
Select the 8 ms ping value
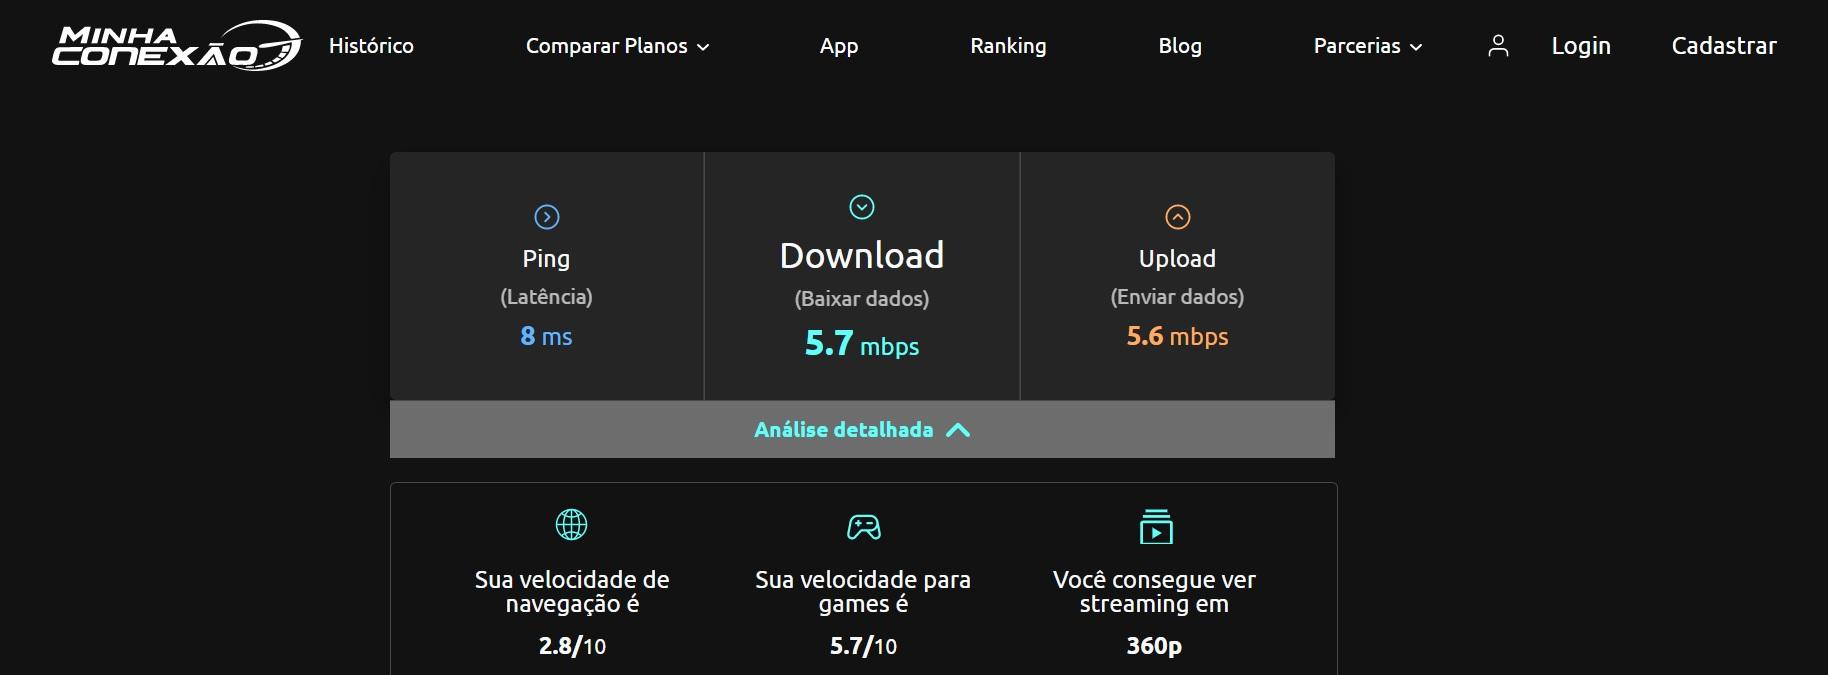coord(546,336)
